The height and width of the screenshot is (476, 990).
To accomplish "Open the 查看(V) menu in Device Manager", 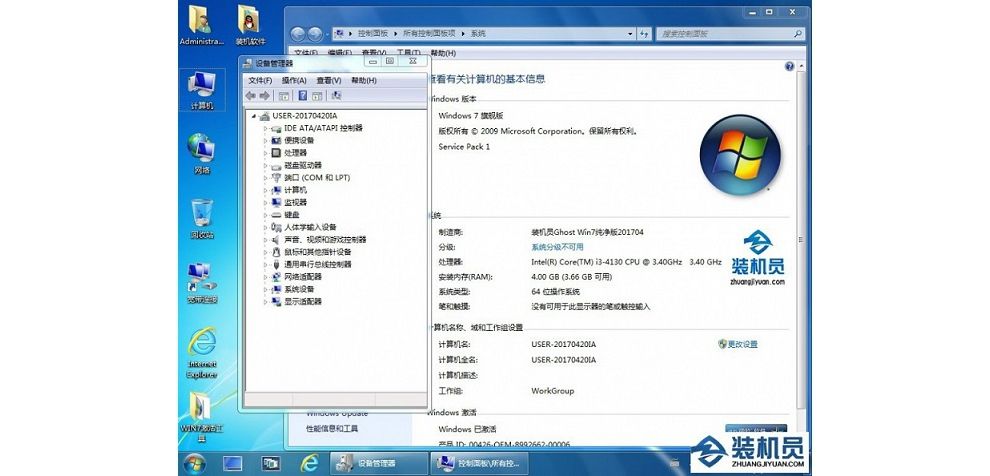I will click(328, 80).
